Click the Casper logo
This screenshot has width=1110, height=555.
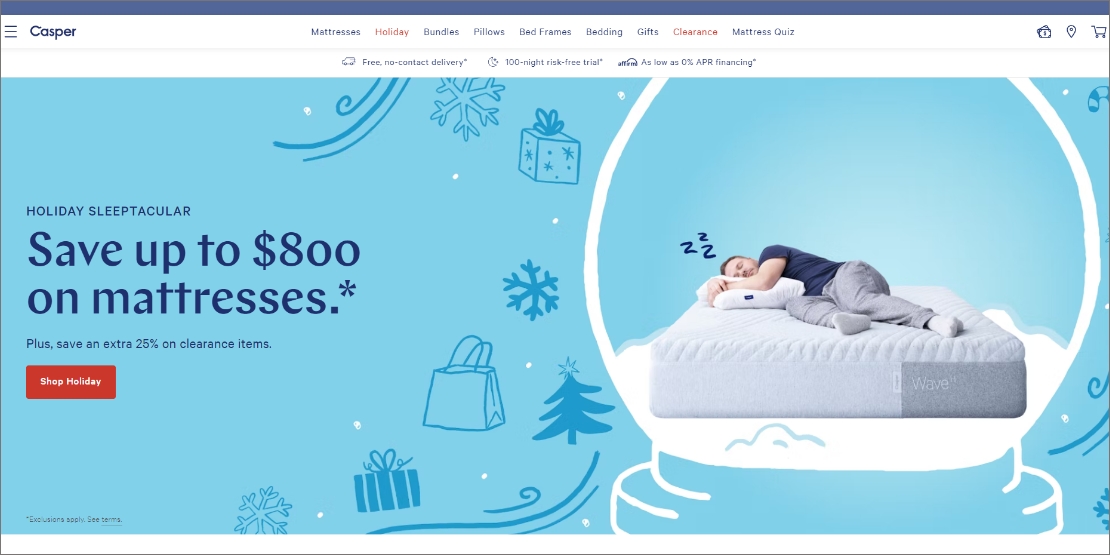pyautogui.click(x=53, y=32)
